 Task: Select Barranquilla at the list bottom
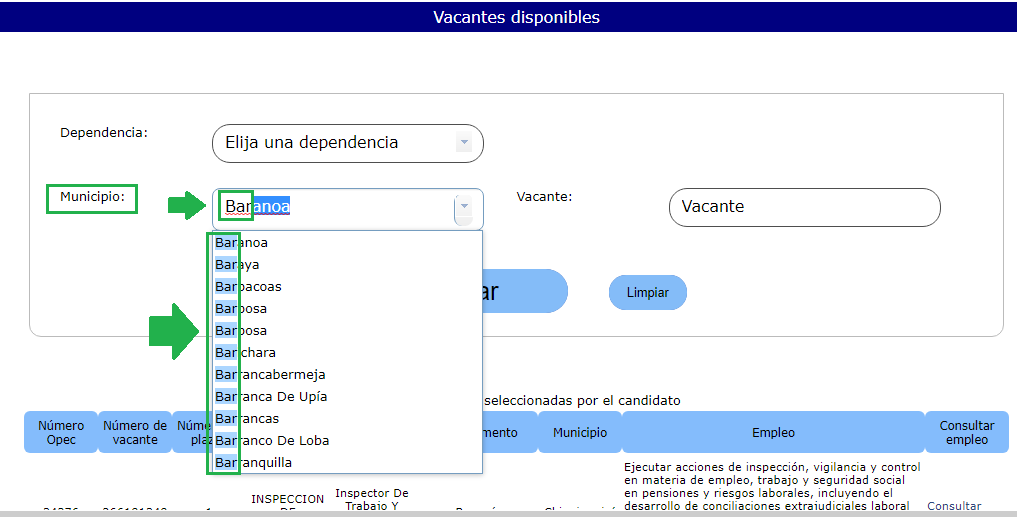pos(254,463)
